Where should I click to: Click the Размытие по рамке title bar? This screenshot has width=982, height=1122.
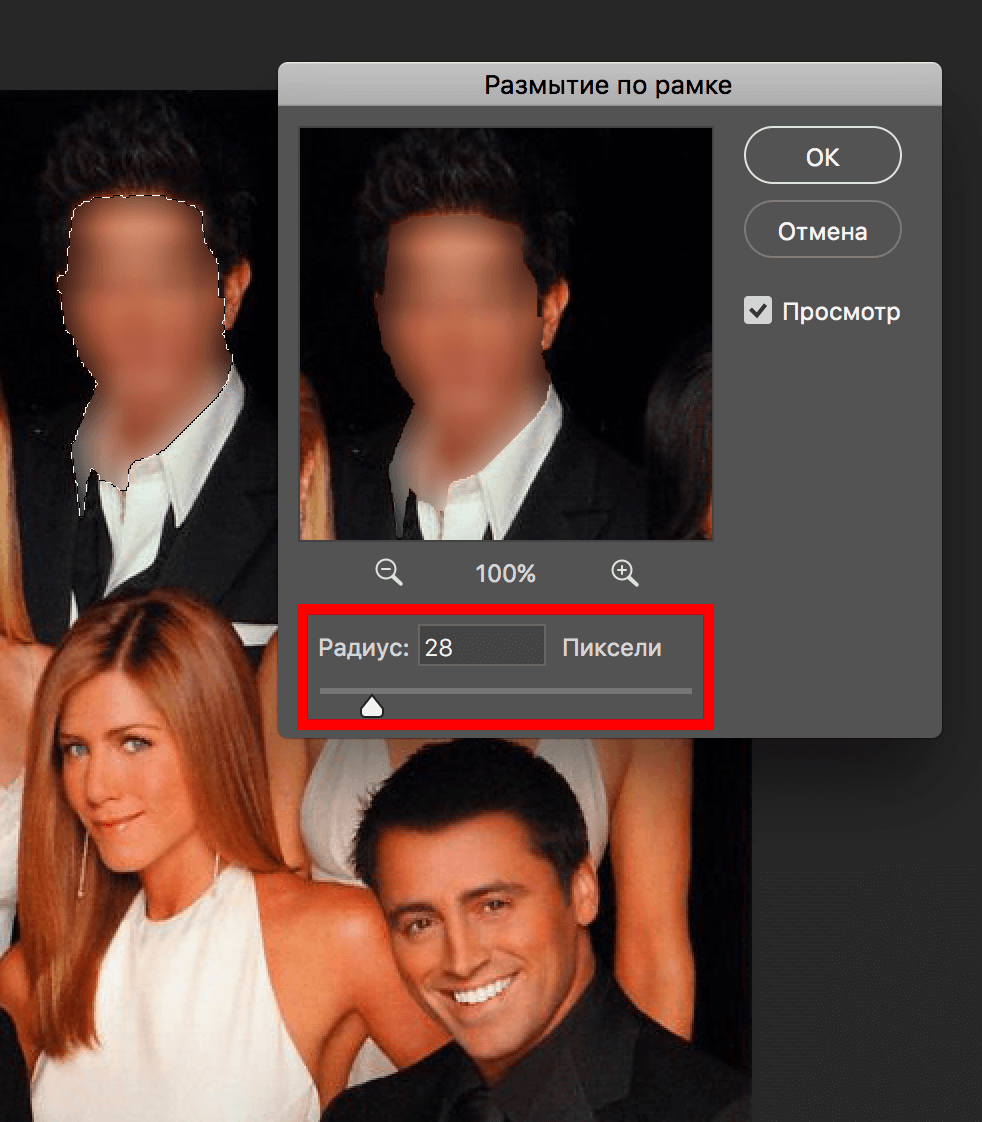tap(608, 85)
